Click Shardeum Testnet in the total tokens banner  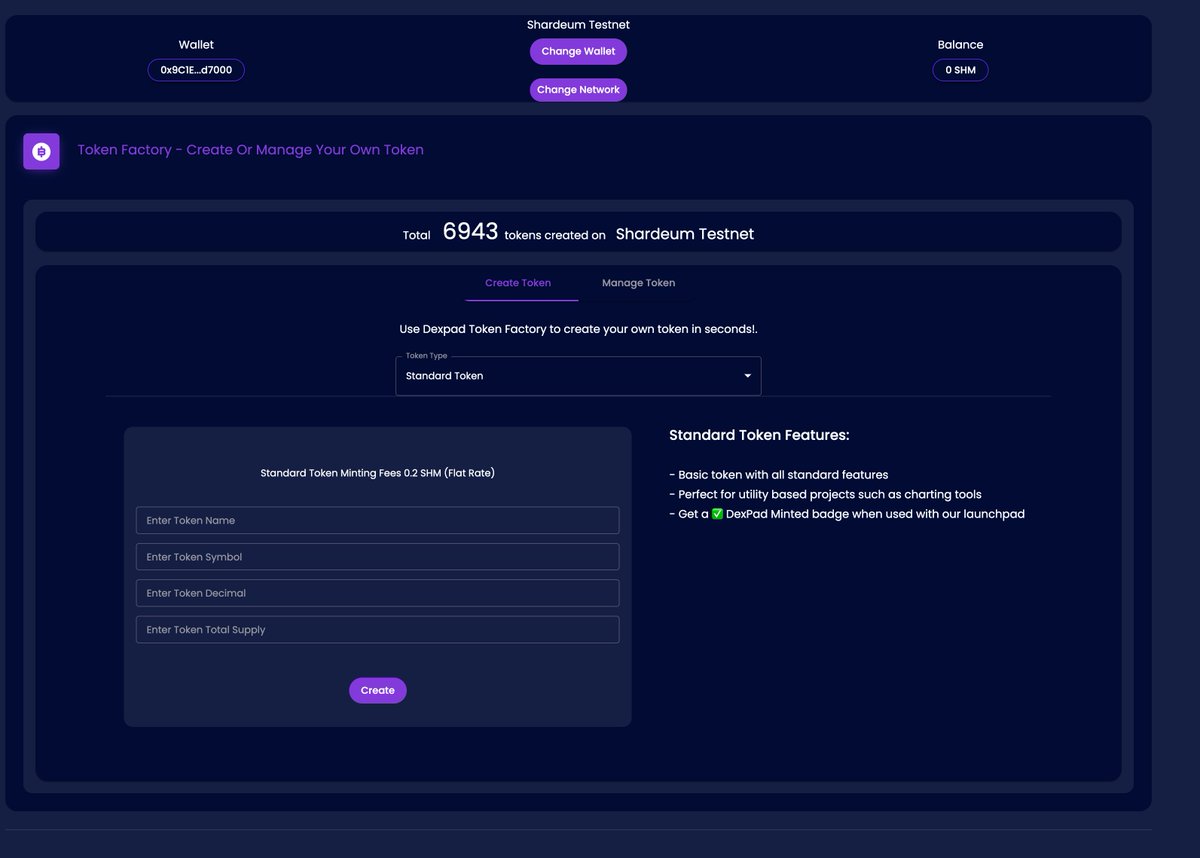pos(685,234)
